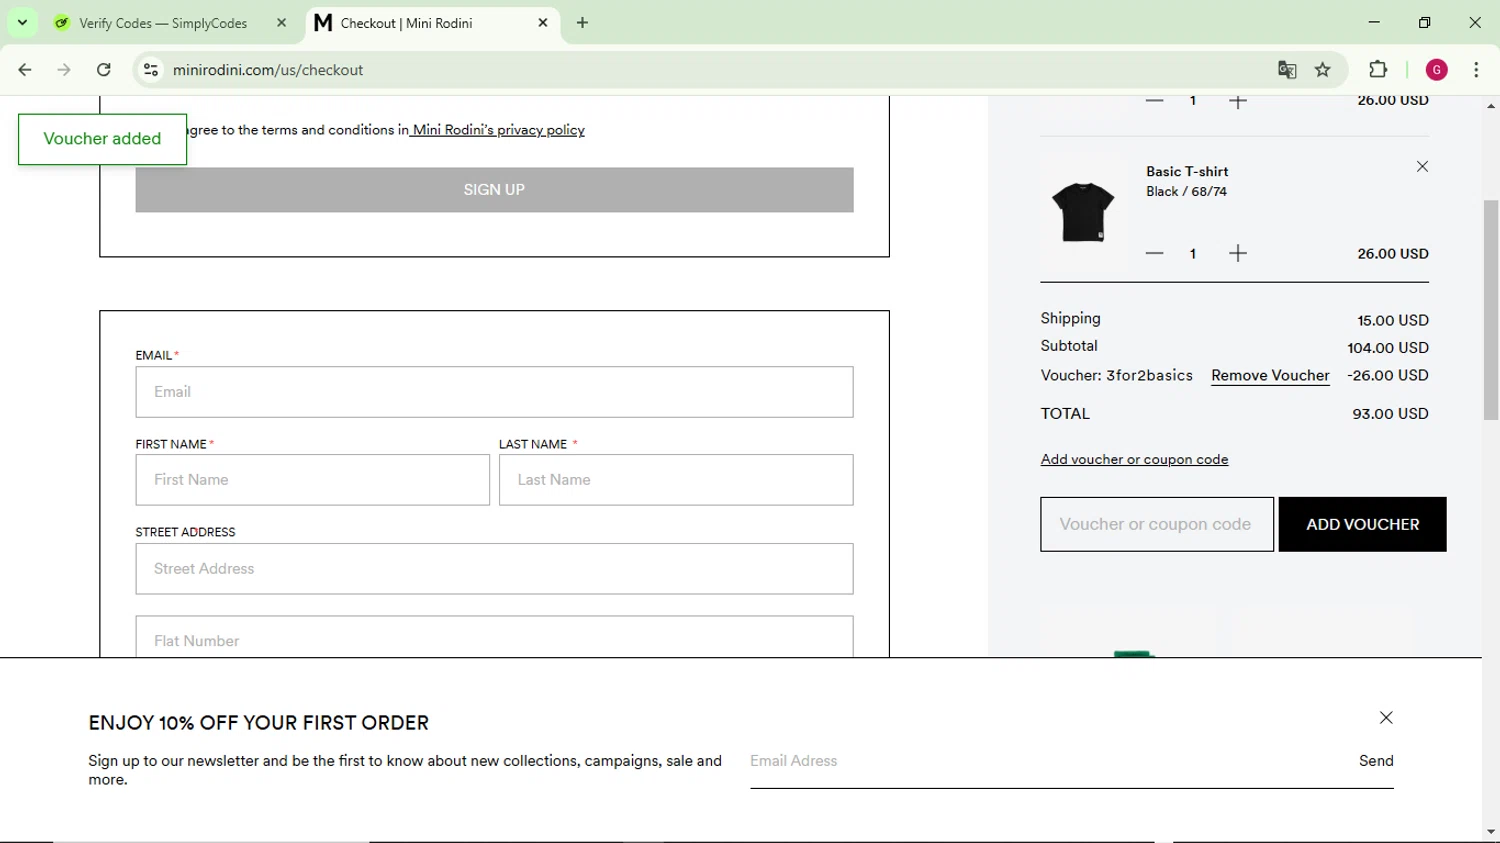Click the ADD VOUCHER button

point(1362,524)
